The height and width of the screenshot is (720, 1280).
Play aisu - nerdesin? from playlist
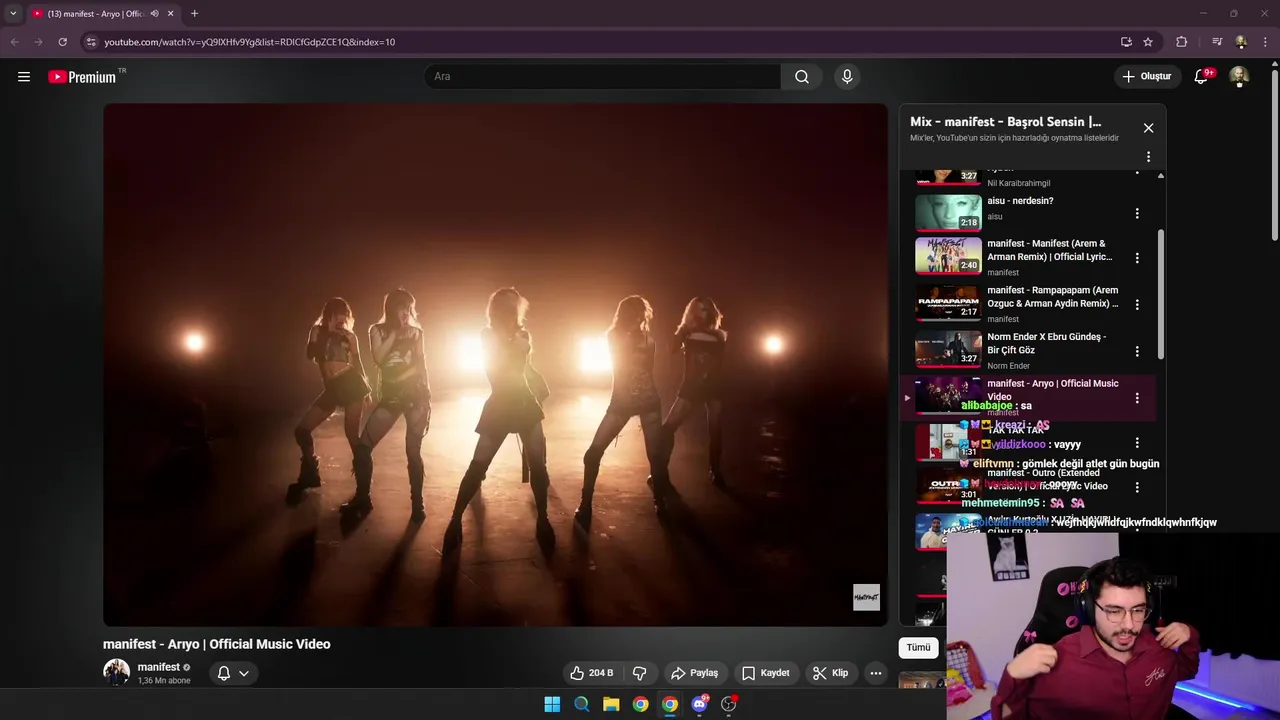948,212
